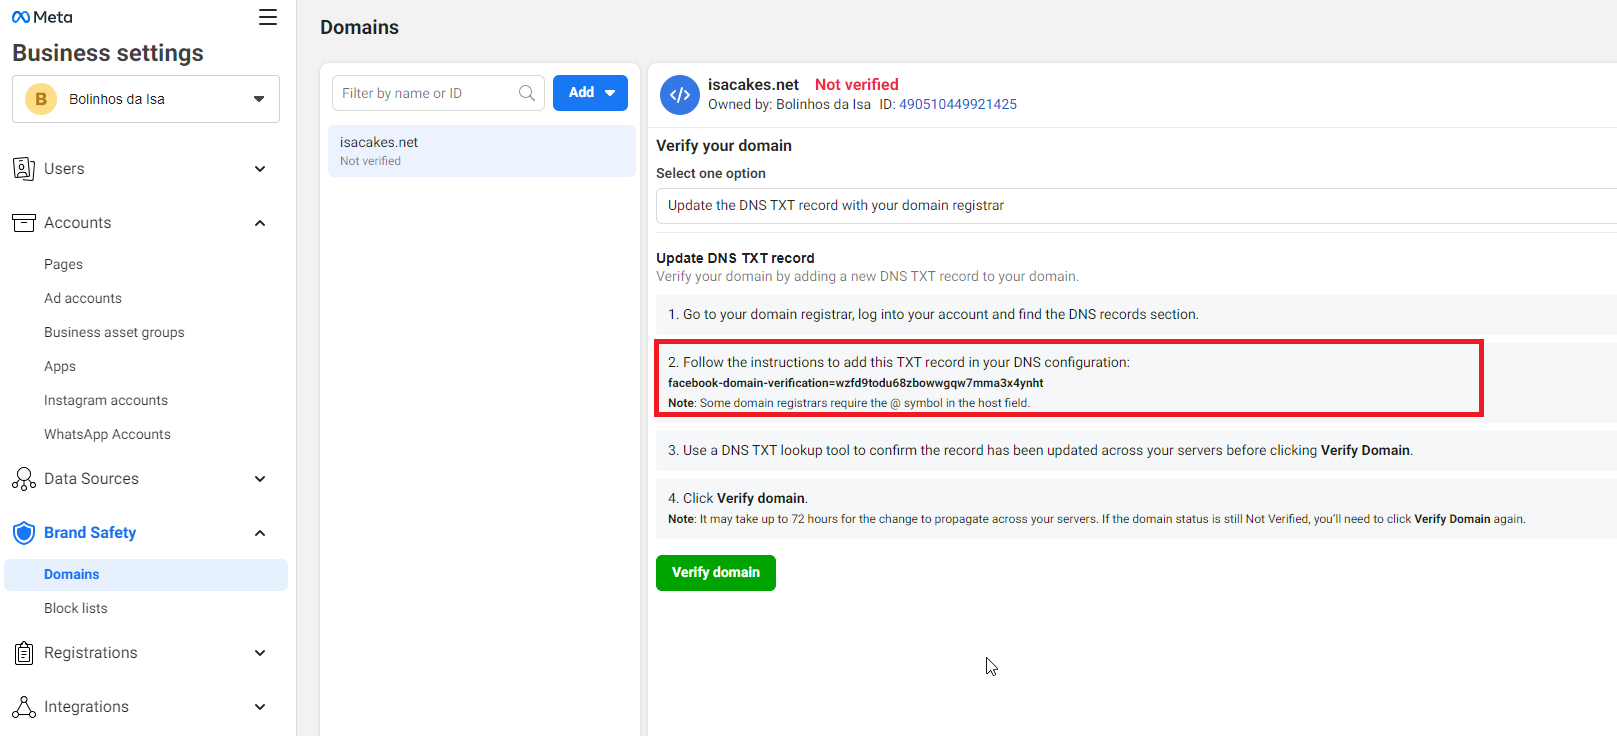
Task: Open Block lists
Action: (76, 608)
